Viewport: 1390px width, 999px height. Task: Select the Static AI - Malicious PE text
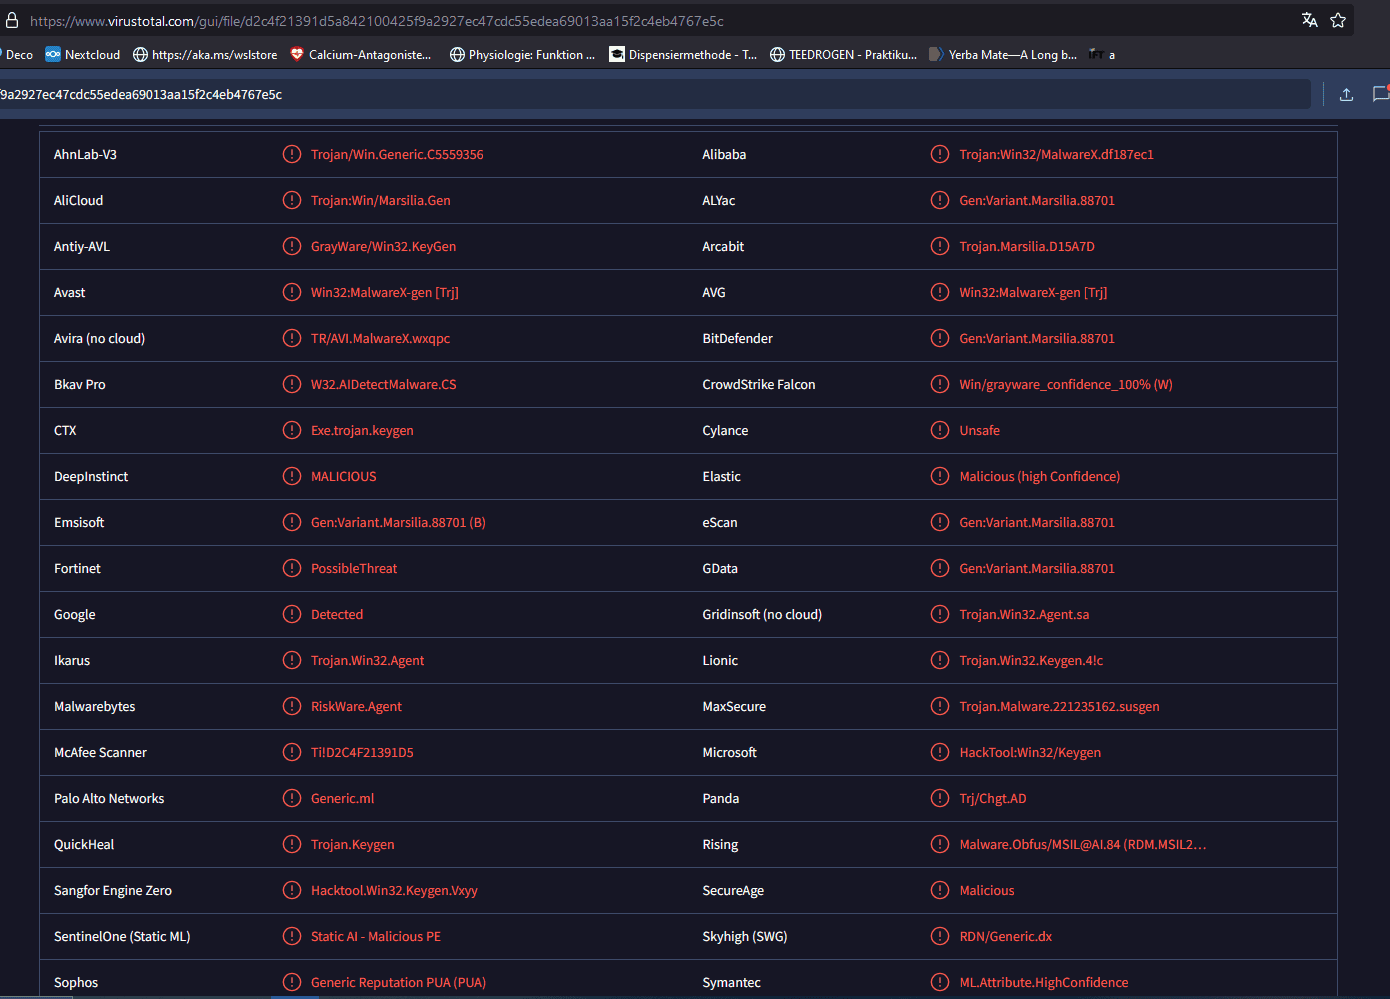375,936
